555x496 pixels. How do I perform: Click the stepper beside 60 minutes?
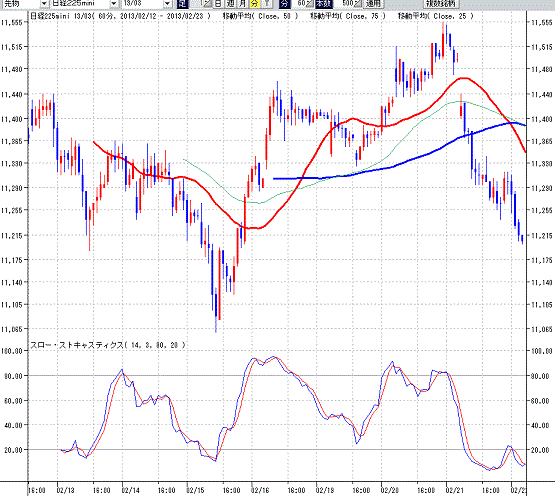pyautogui.click(x=310, y=4)
